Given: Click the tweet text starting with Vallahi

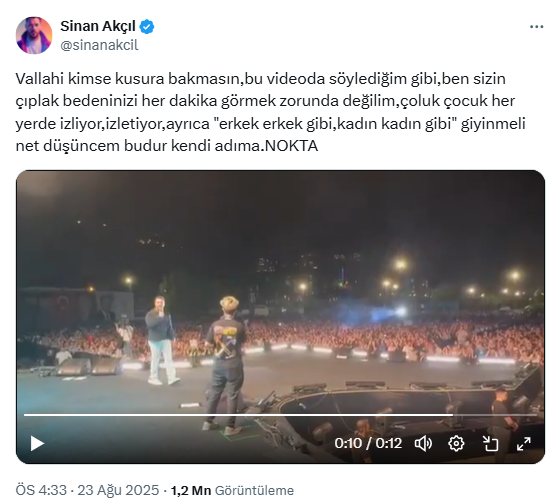Looking at the screenshot, I should [x=271, y=112].
